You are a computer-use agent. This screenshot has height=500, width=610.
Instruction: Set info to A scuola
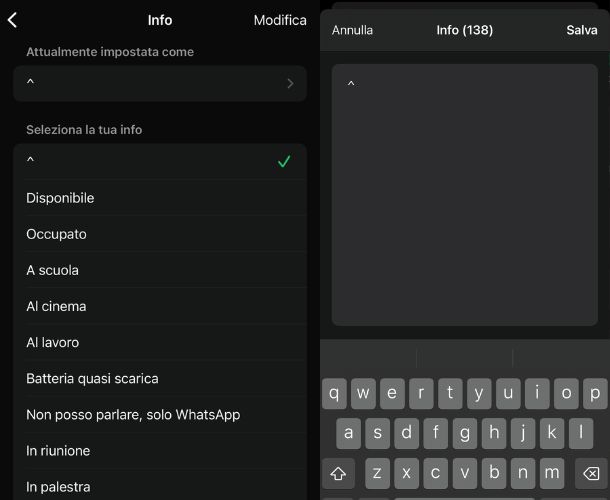tap(160, 270)
